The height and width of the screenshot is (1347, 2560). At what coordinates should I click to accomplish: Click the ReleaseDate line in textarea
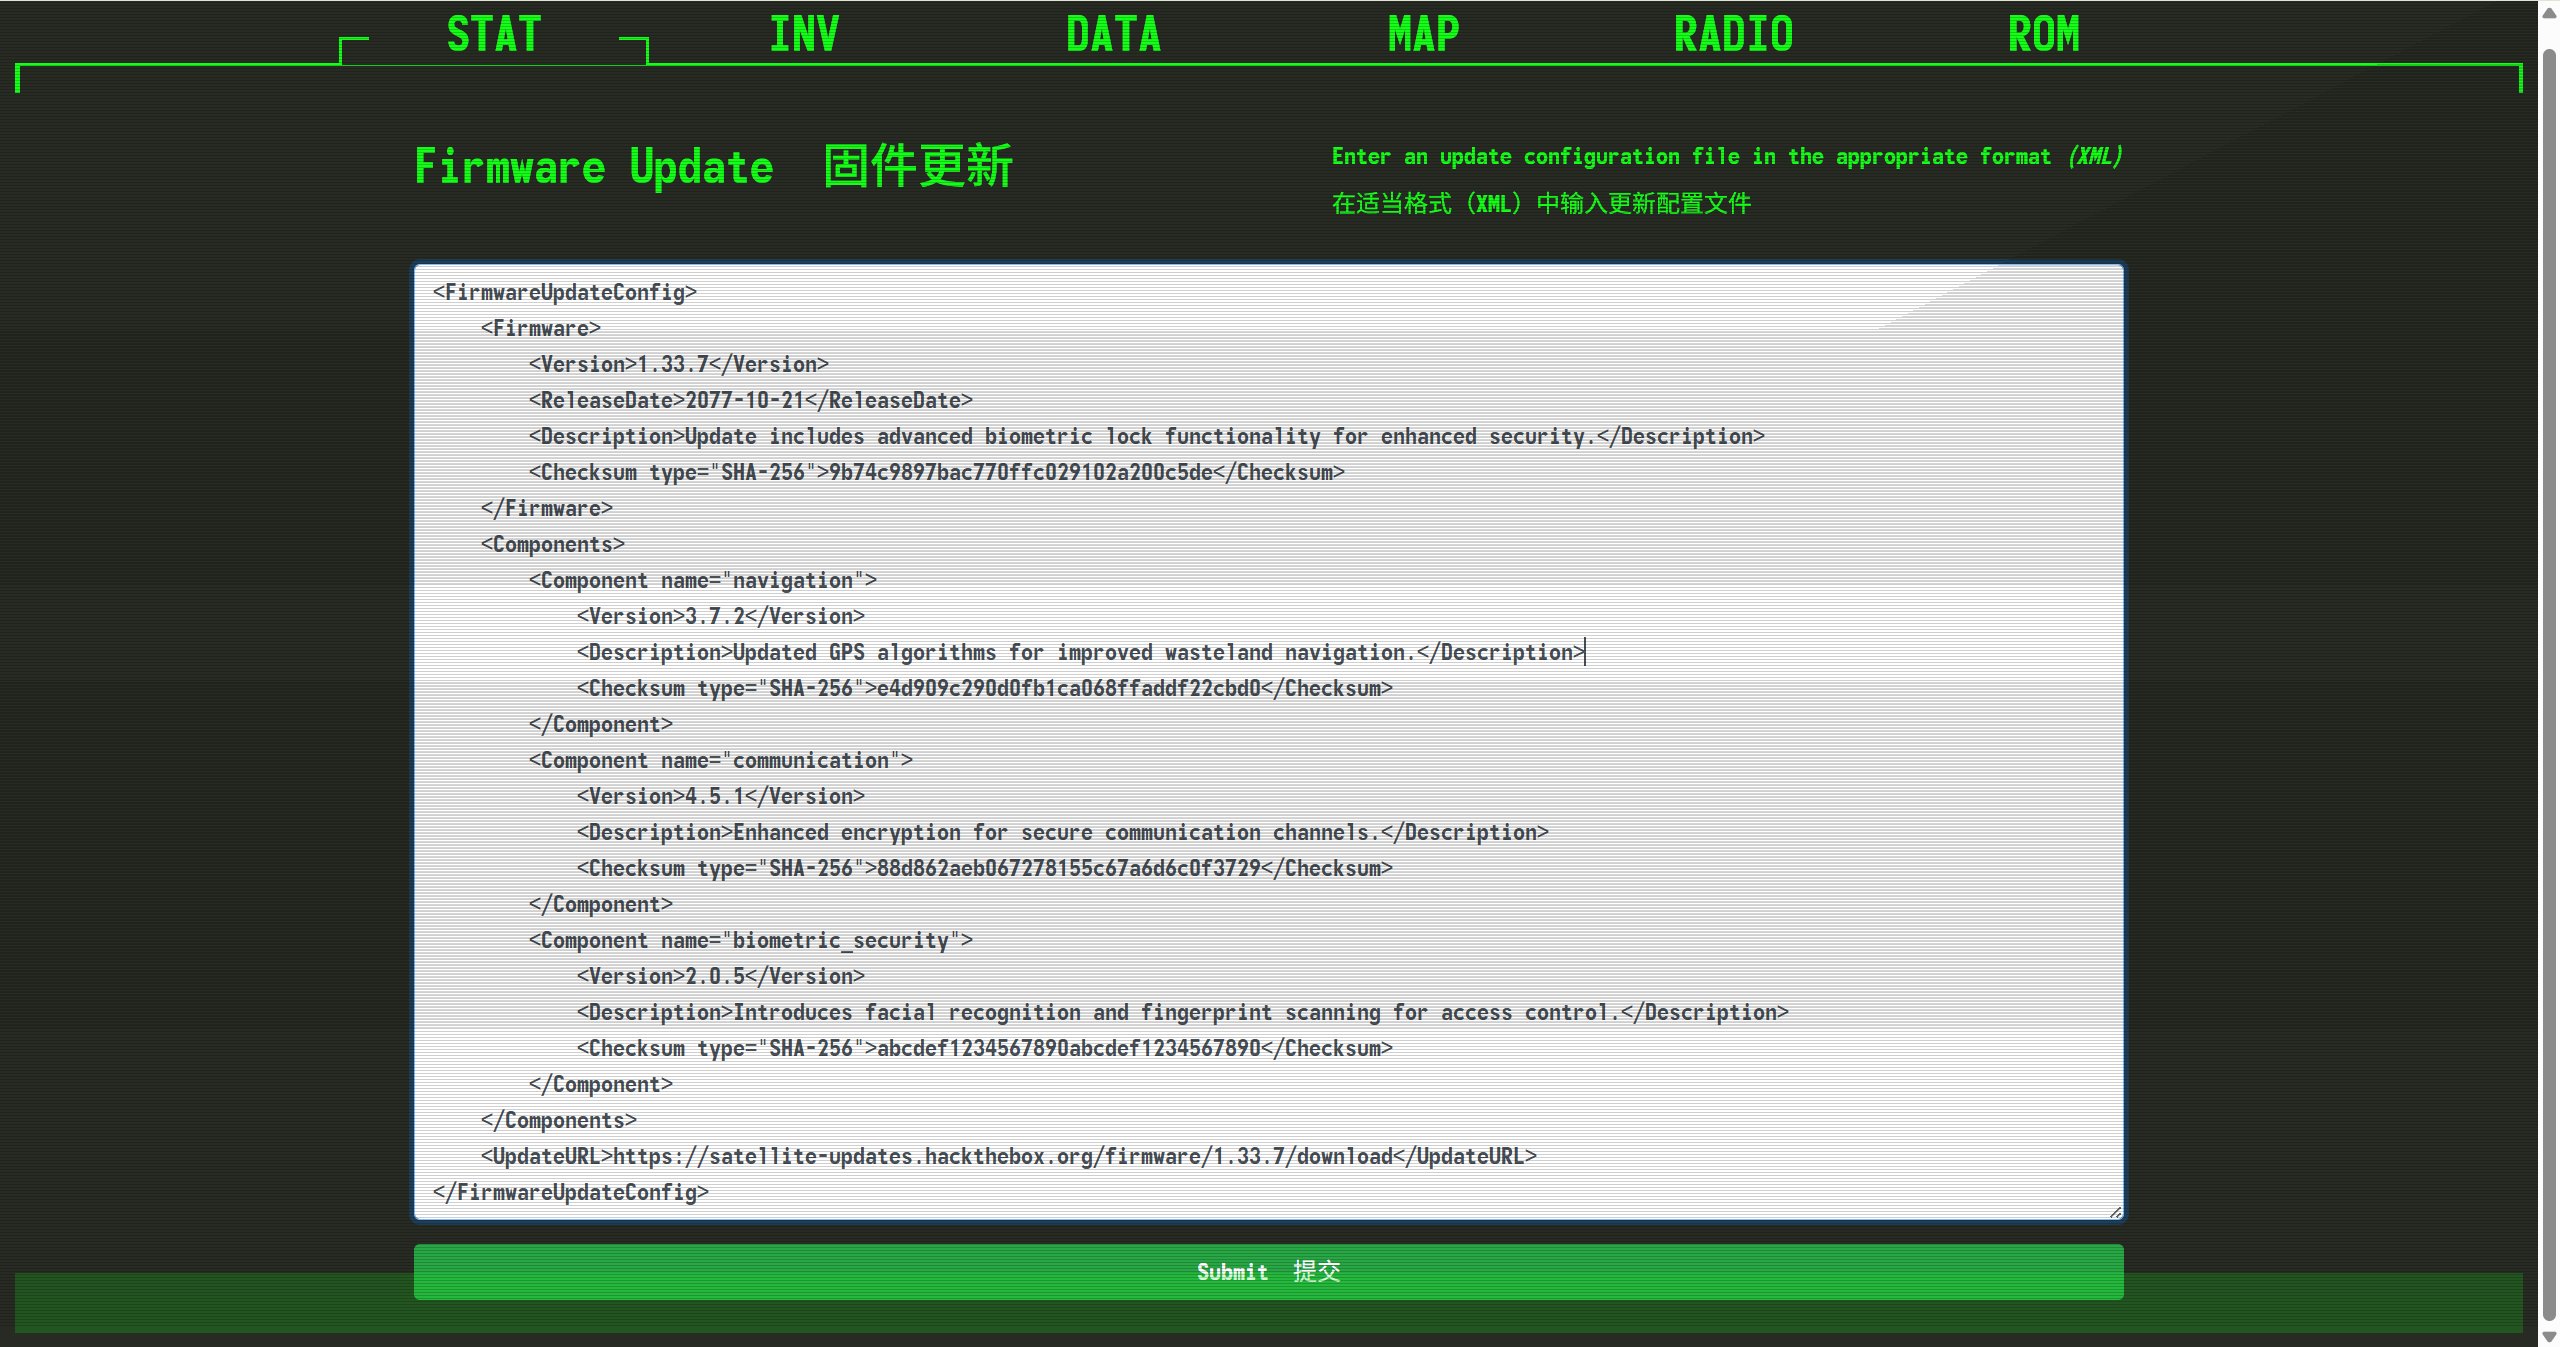click(750, 400)
